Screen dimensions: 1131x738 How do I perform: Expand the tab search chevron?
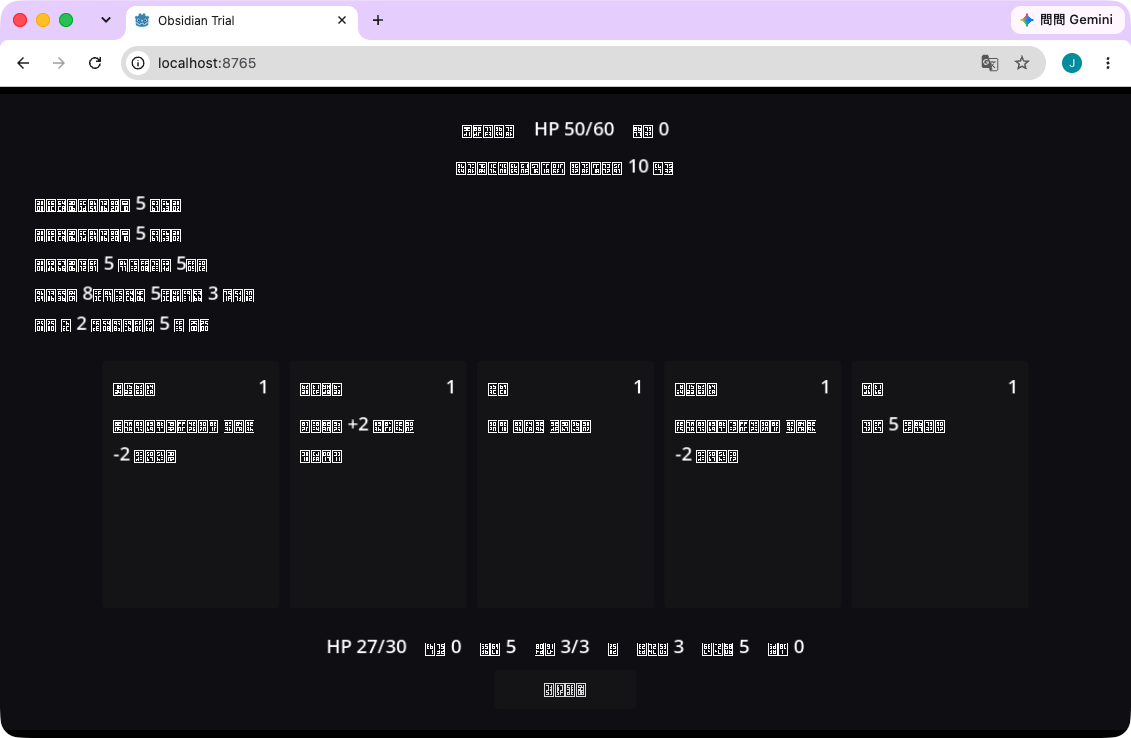(106, 20)
